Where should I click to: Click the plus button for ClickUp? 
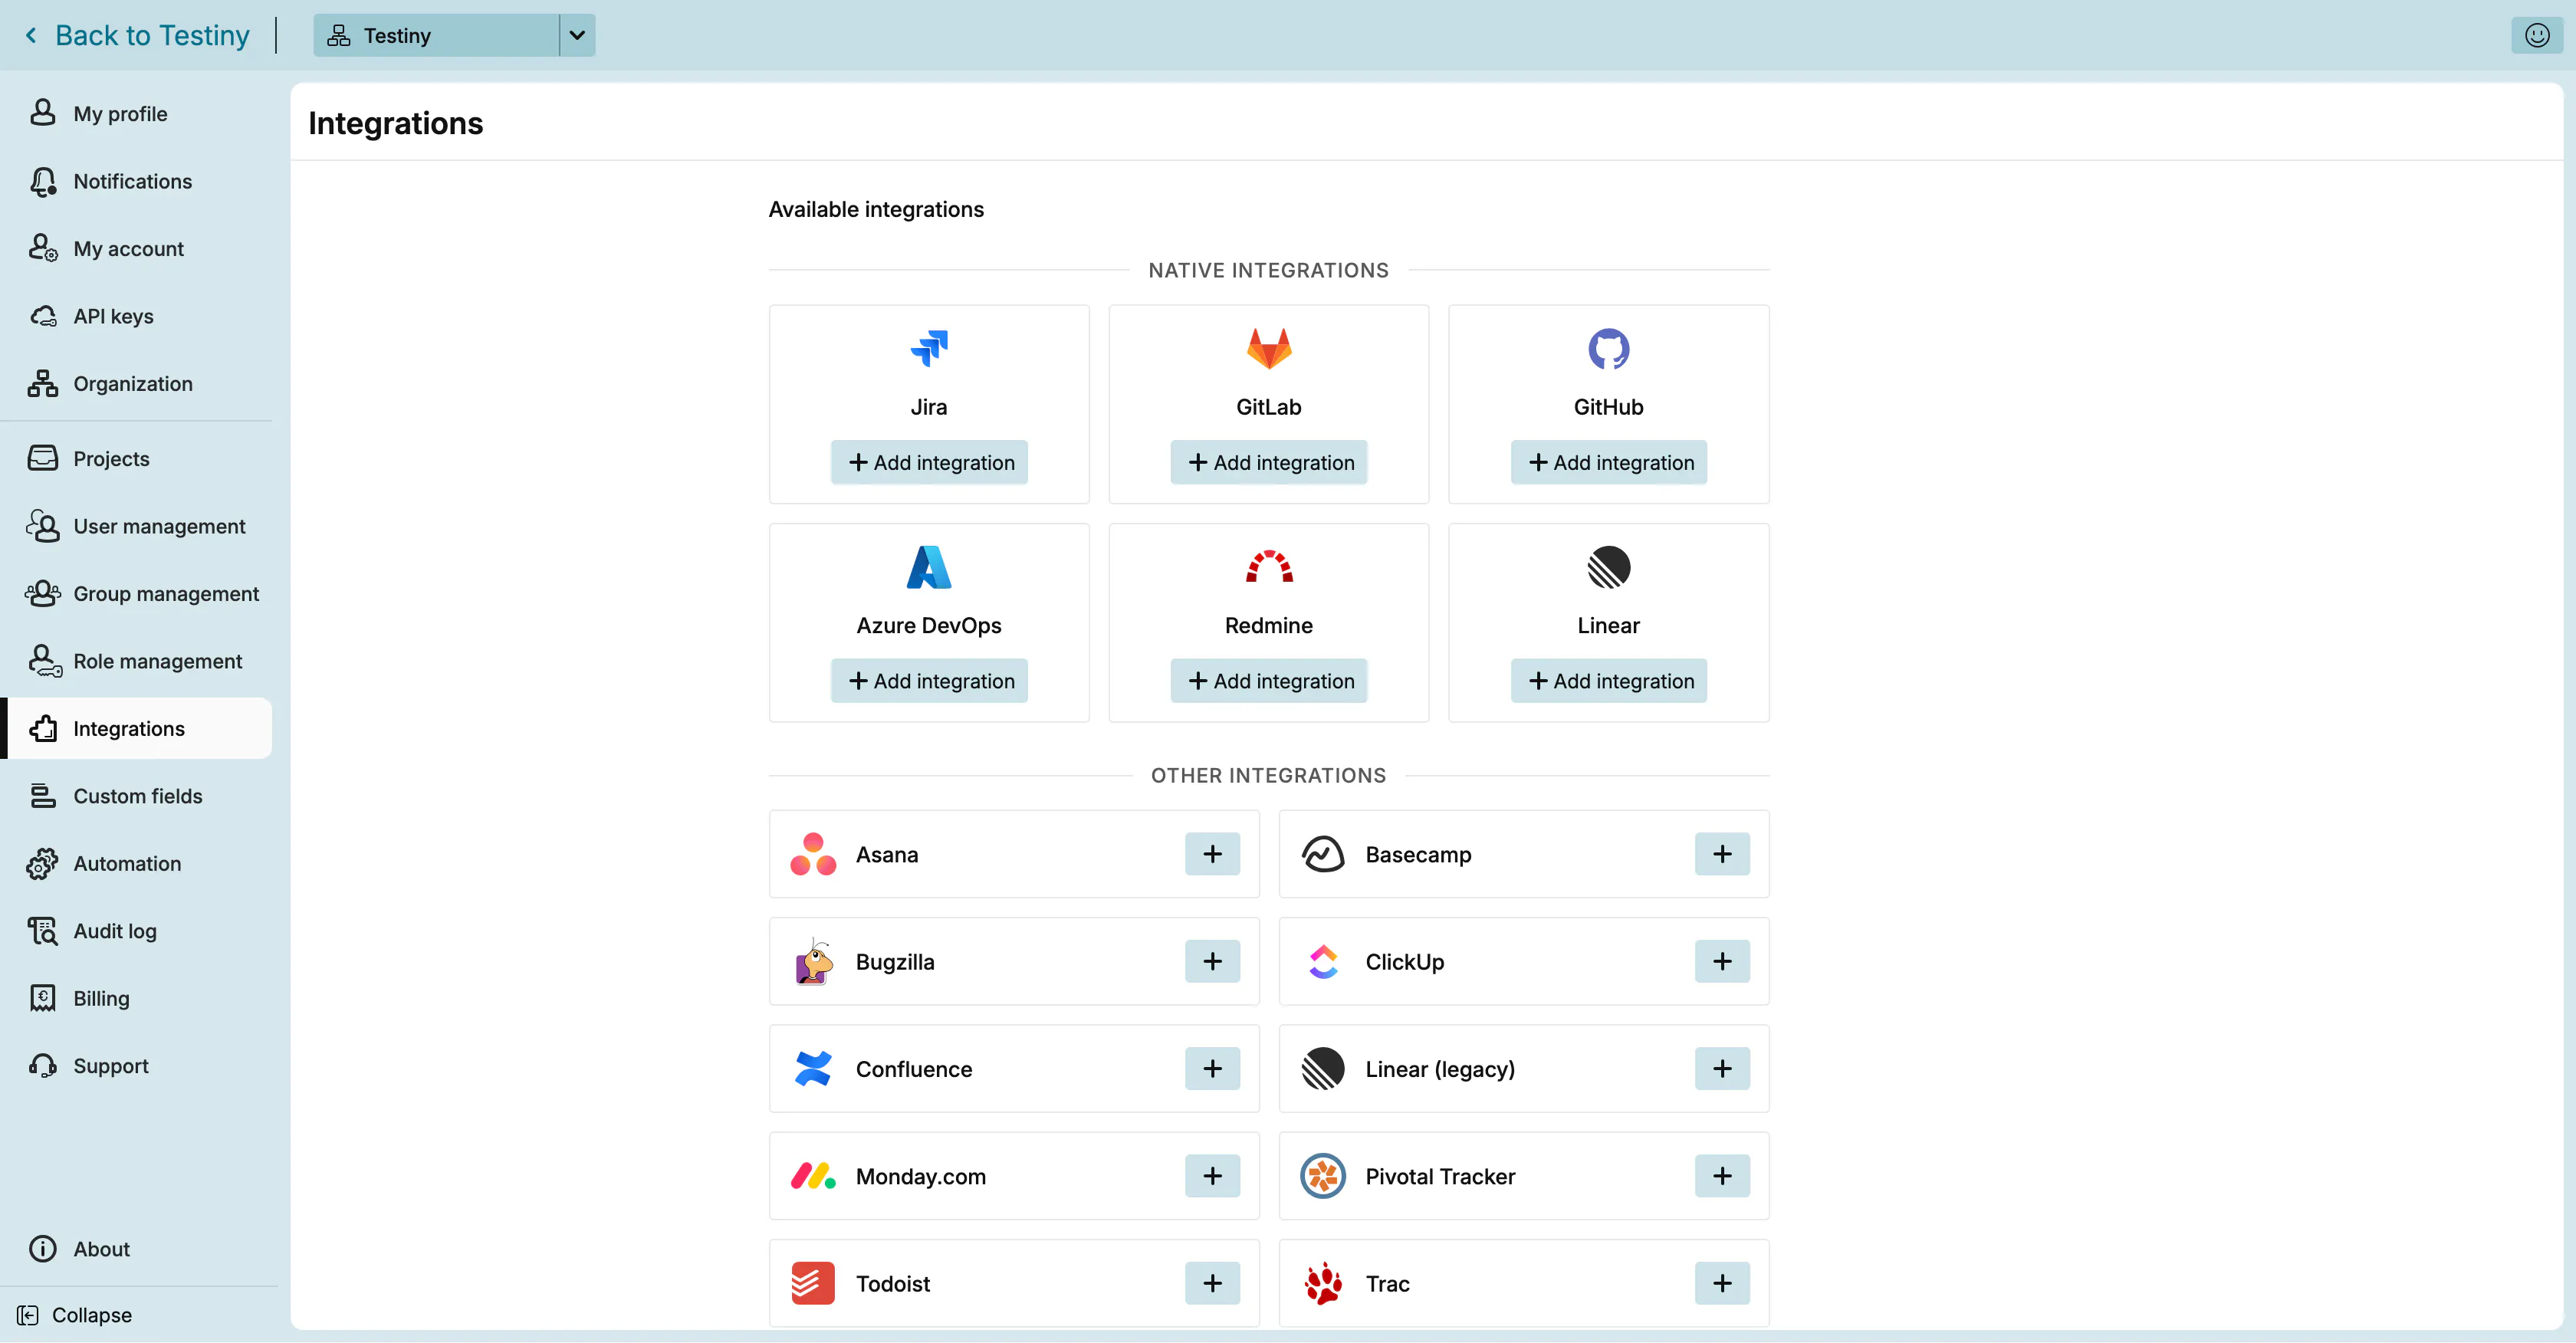coord(1722,961)
